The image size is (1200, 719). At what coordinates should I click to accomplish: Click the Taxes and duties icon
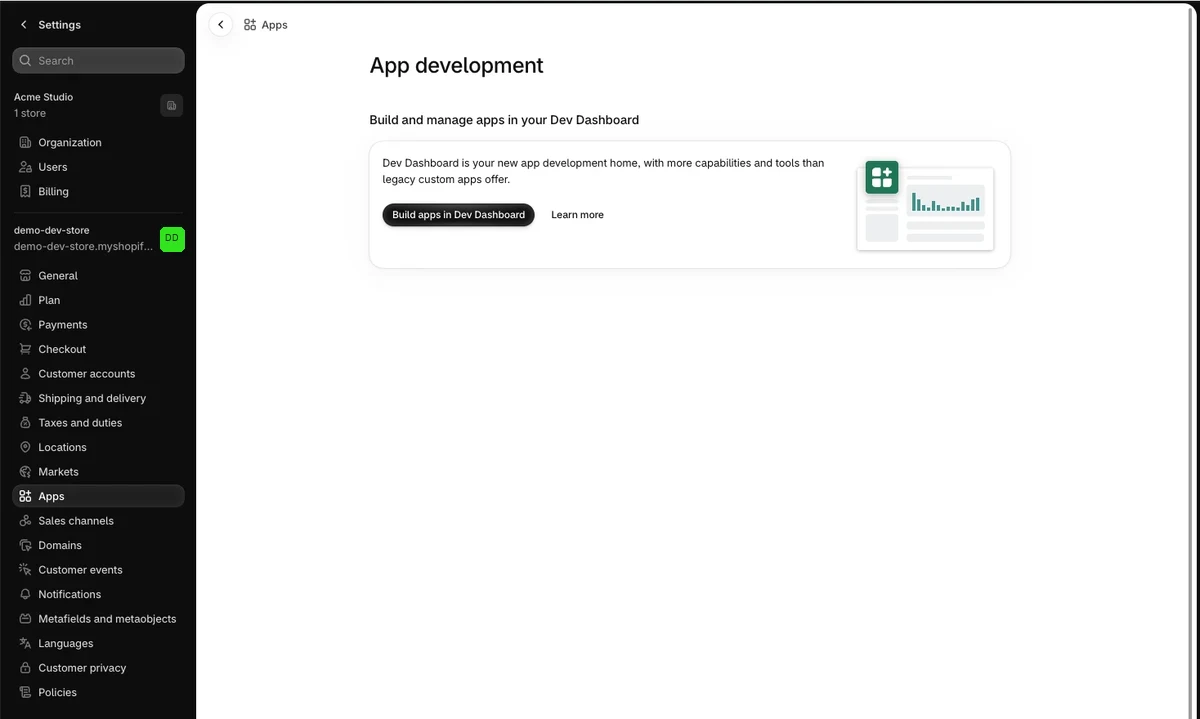click(26, 423)
